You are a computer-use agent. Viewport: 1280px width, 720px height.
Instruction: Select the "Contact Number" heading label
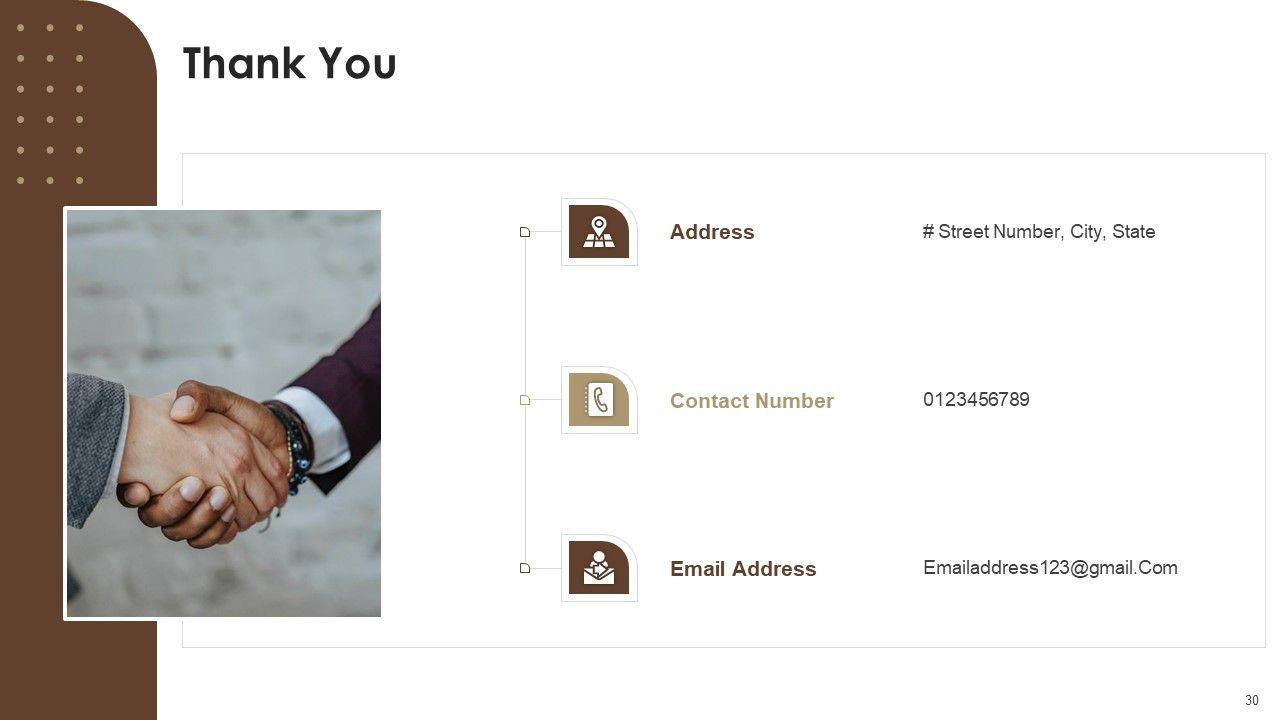751,401
